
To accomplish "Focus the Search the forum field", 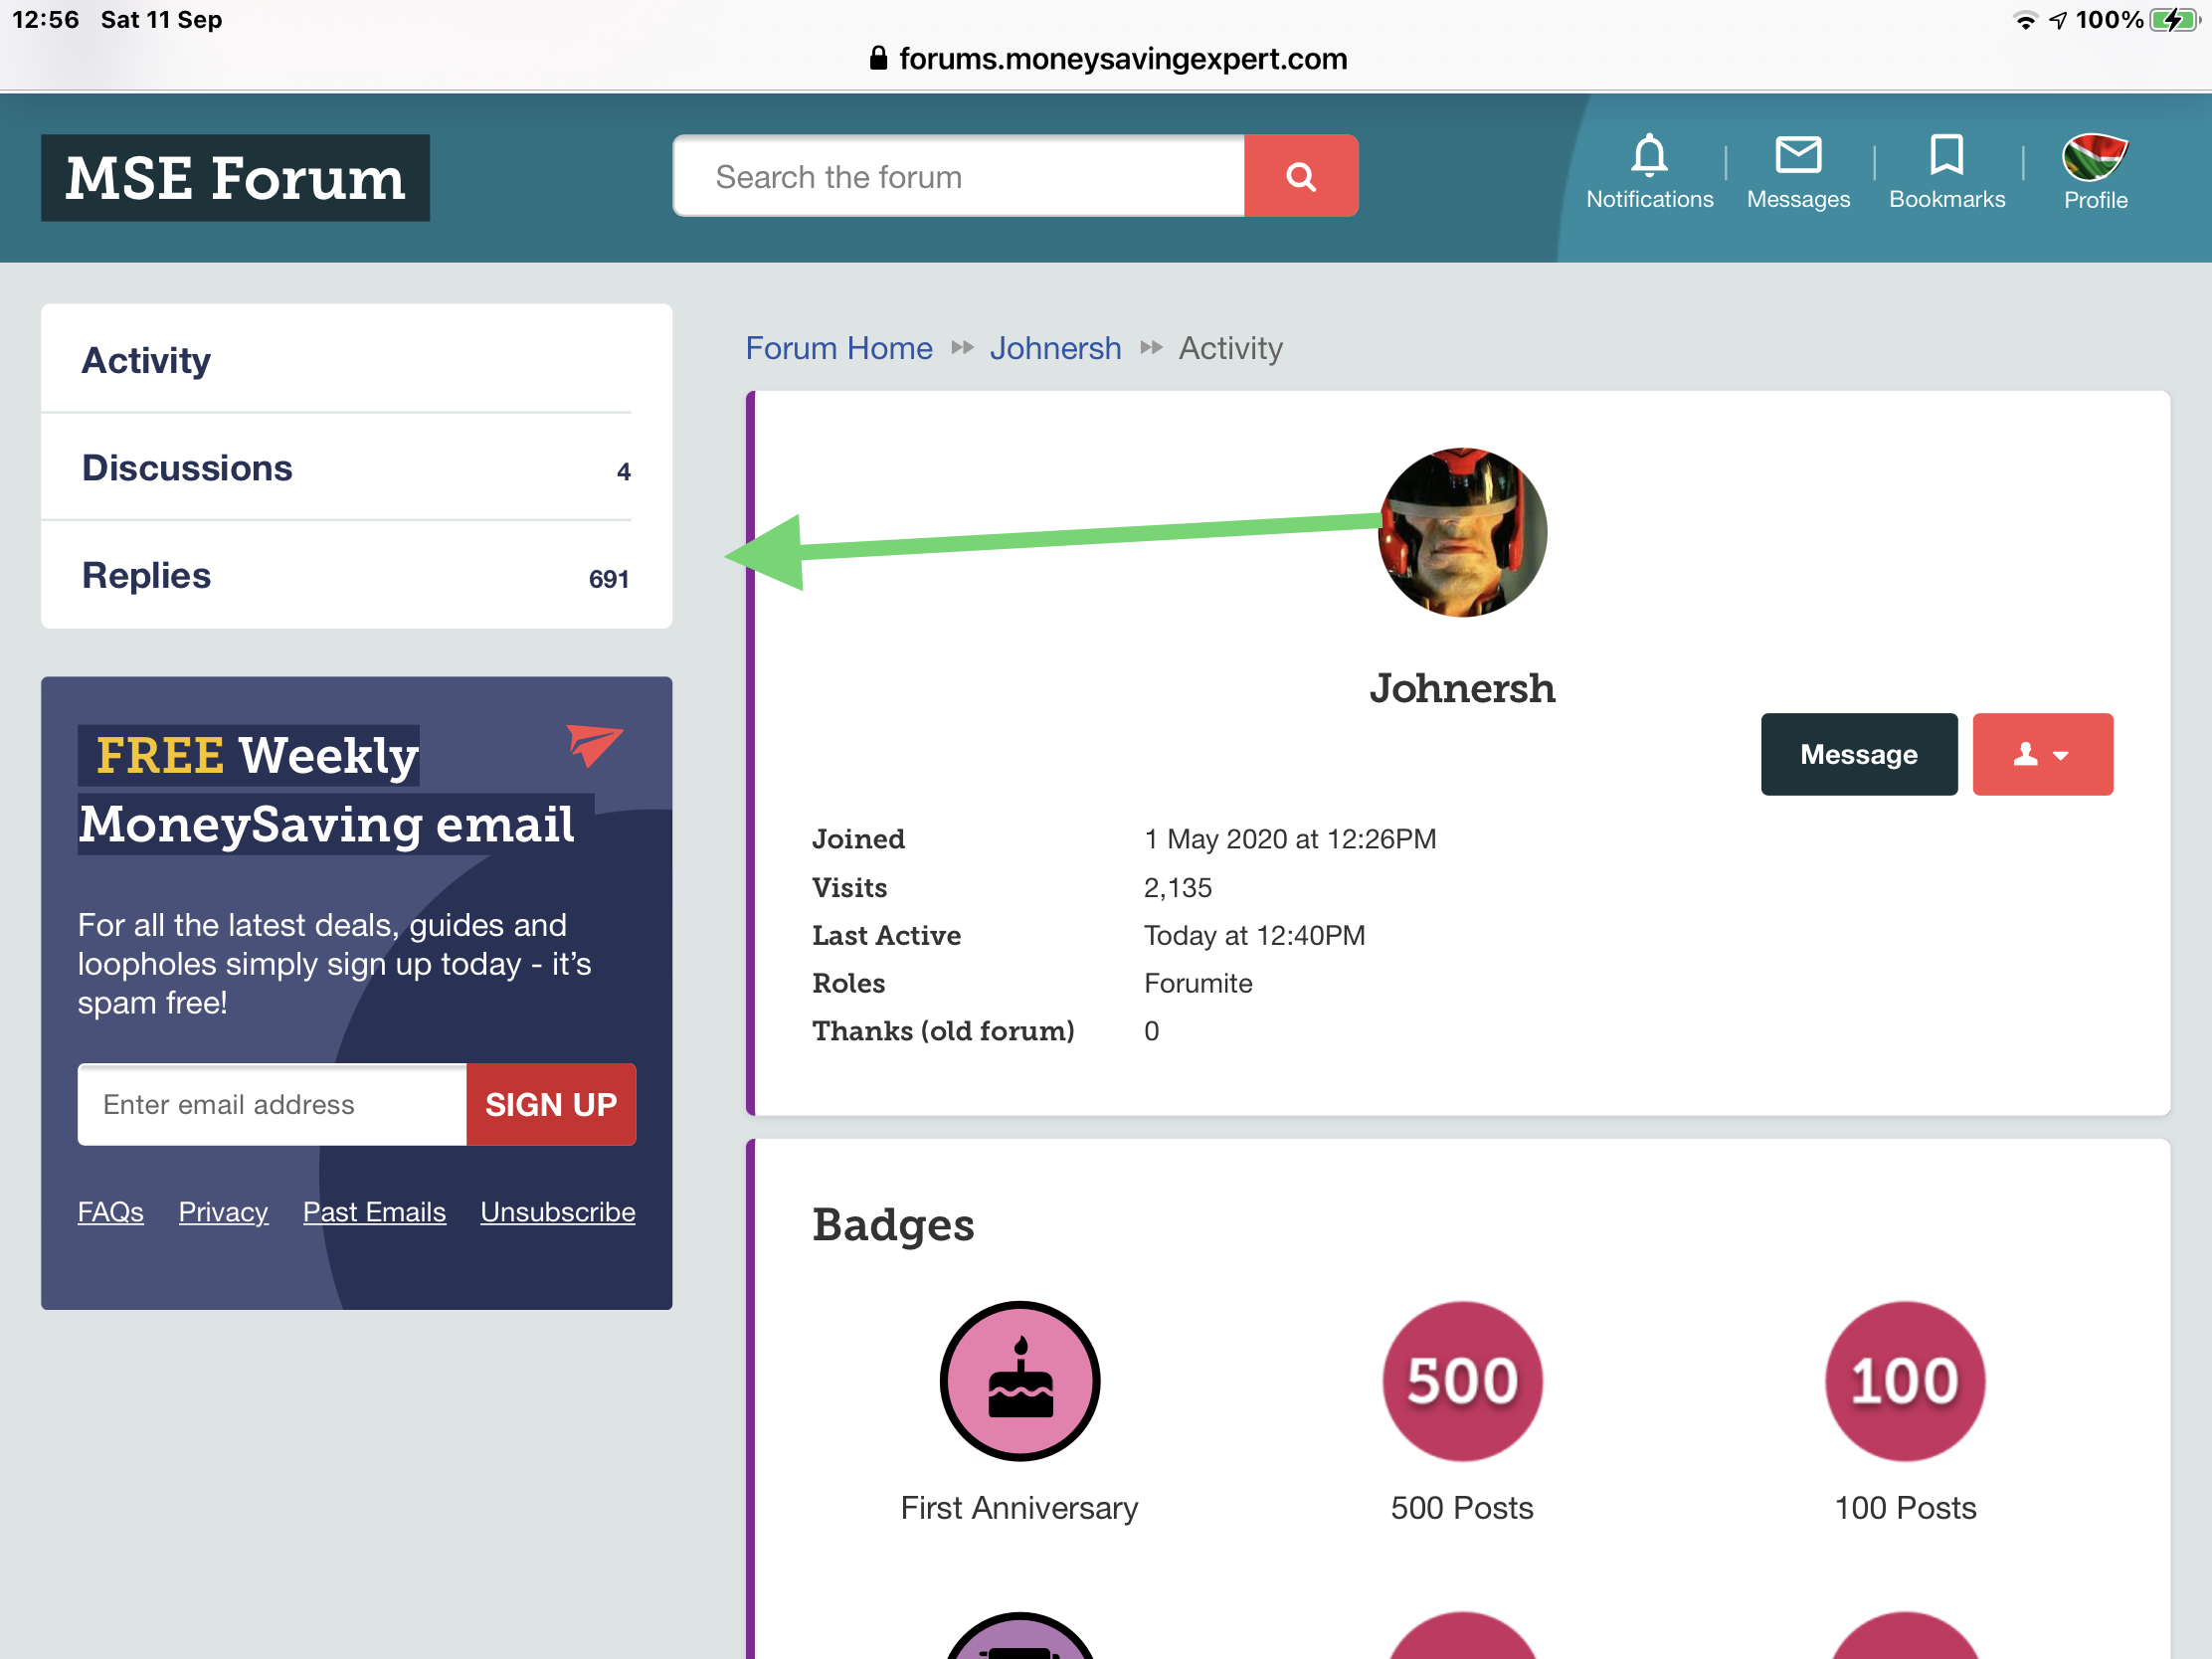I will point(959,176).
